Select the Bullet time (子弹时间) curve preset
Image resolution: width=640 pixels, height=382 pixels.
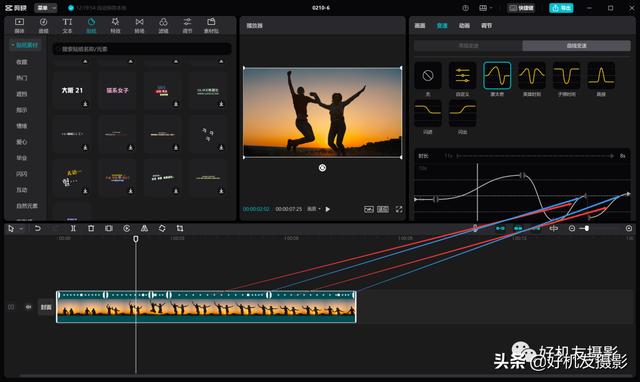[567, 76]
